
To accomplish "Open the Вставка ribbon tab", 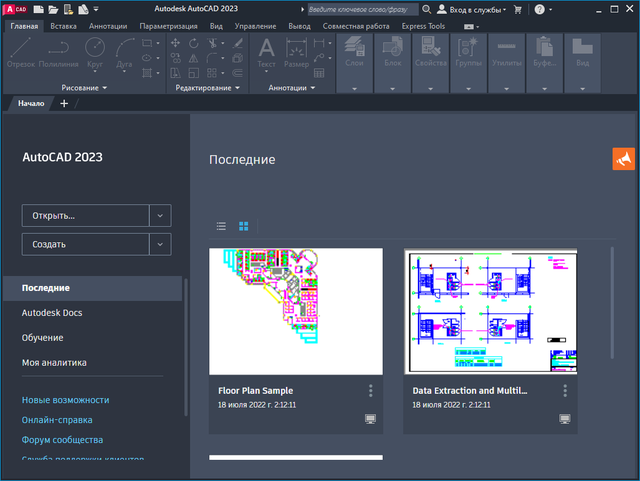I will 63,24.
